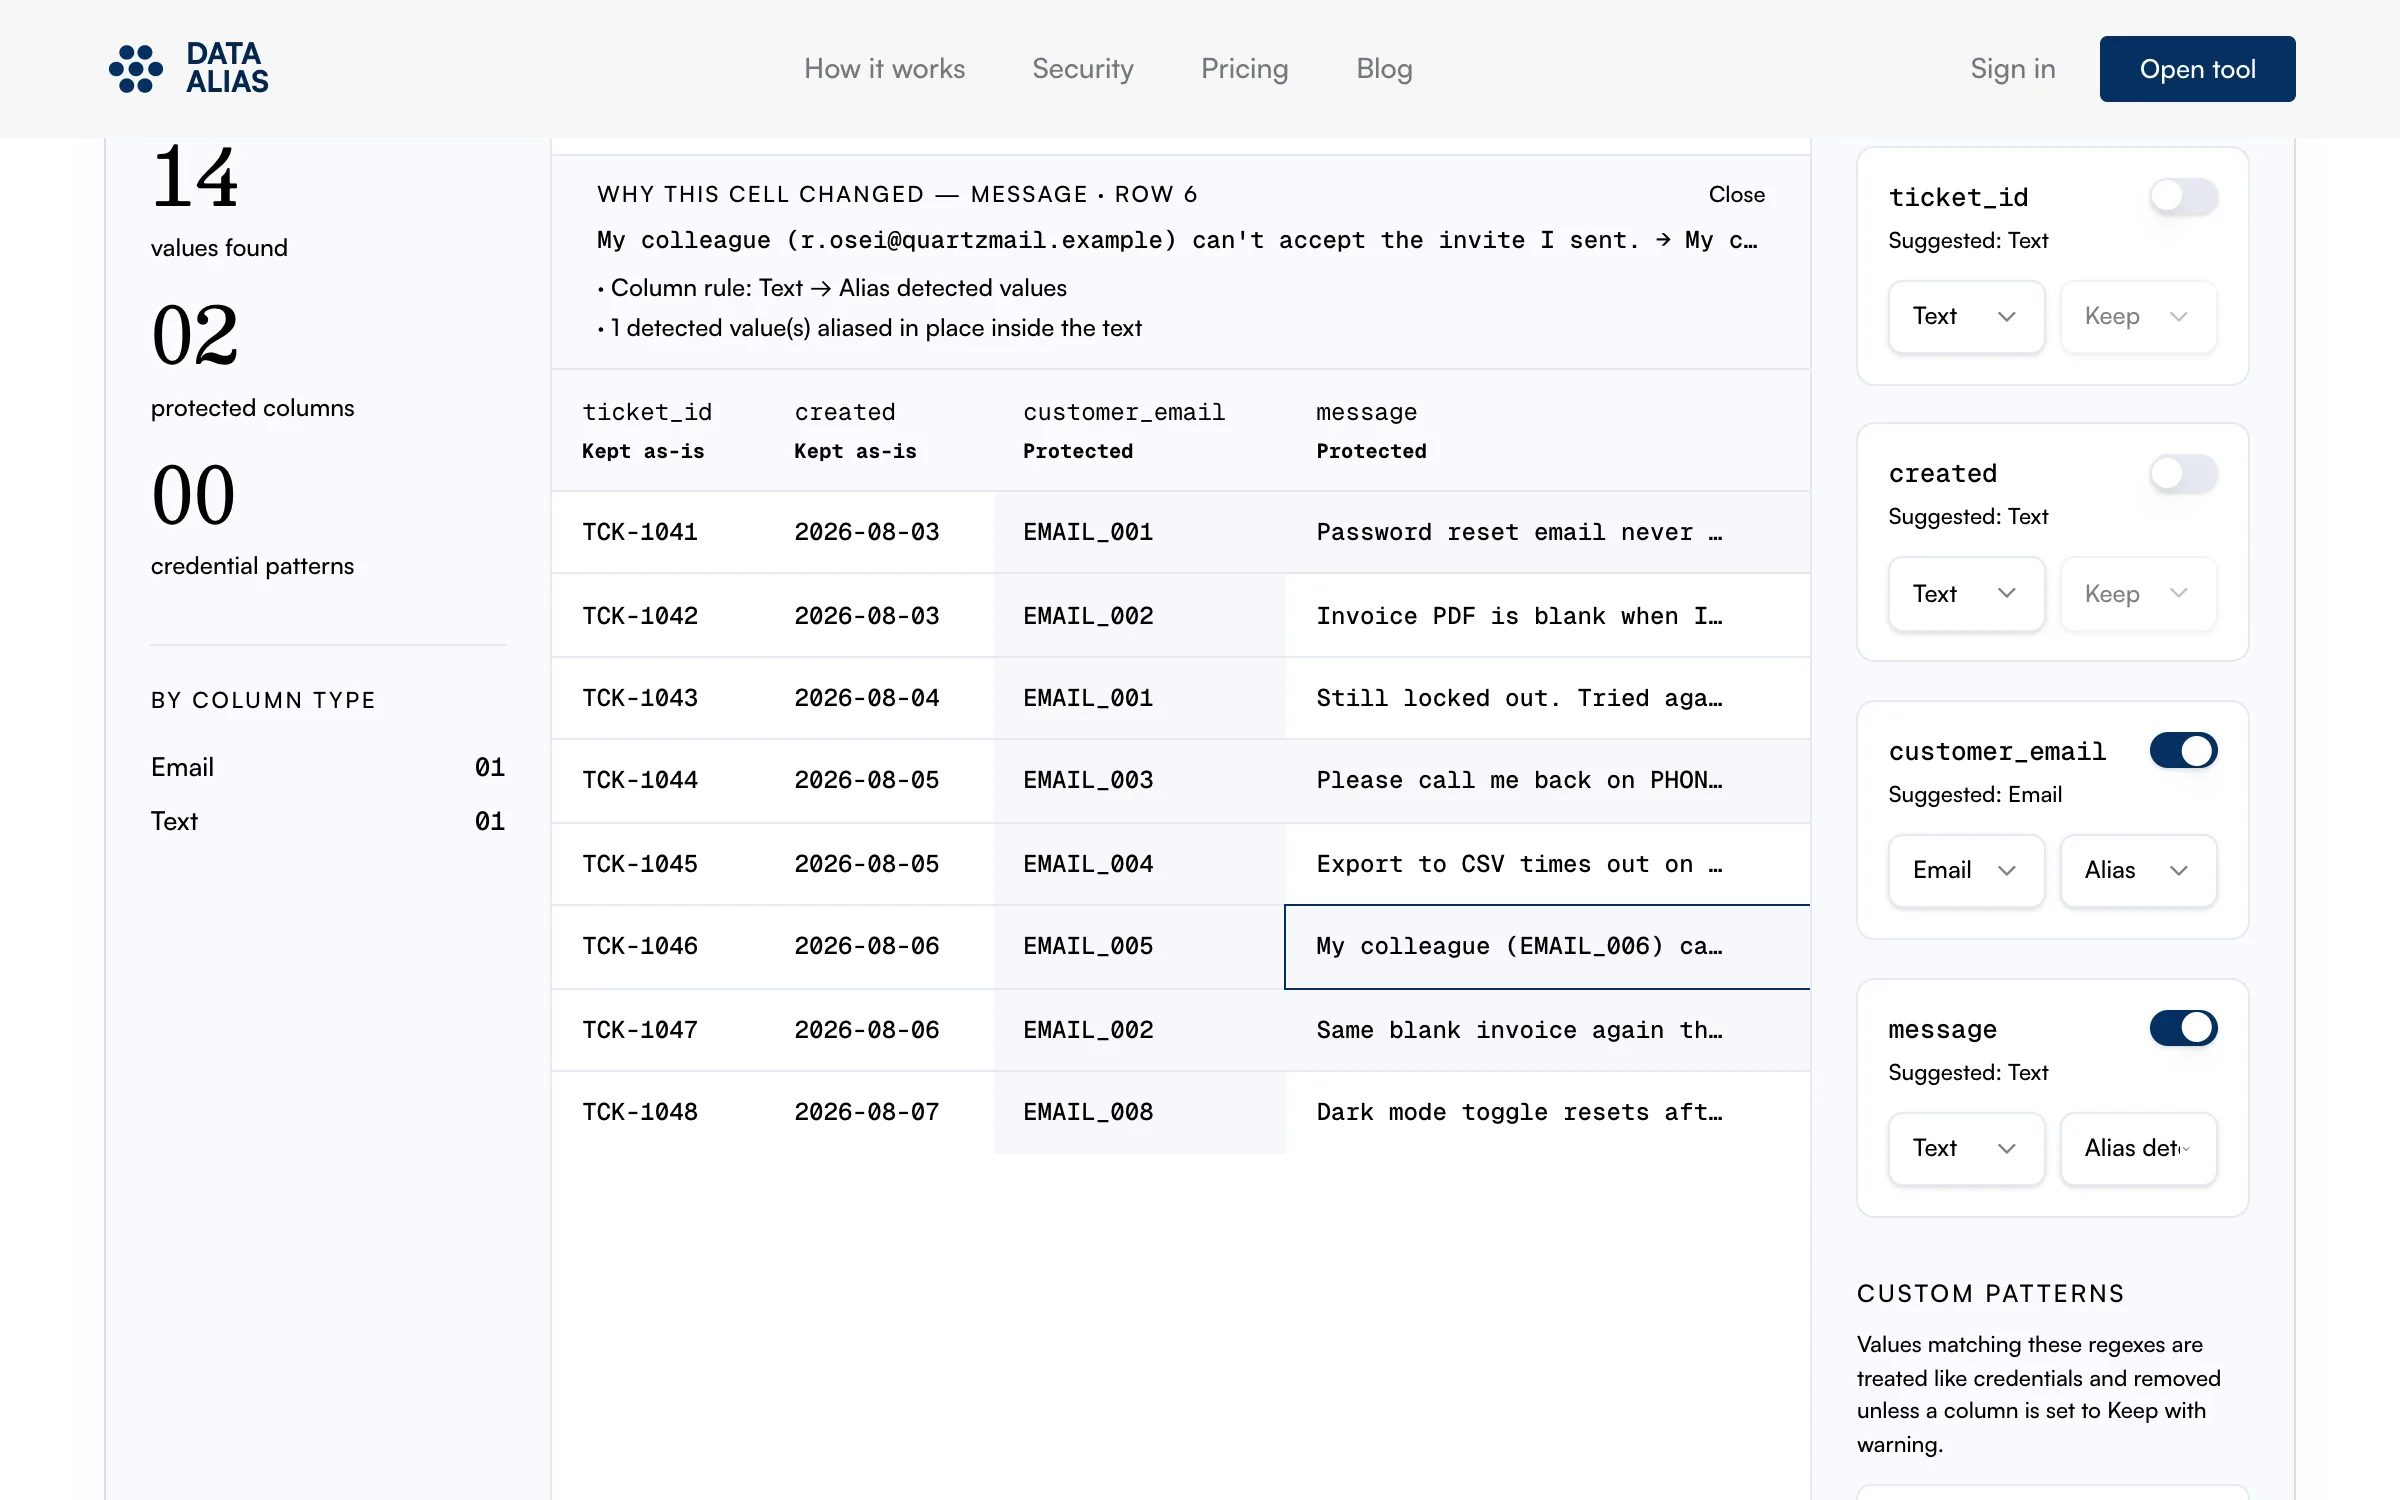The width and height of the screenshot is (2400, 1500).
Task: Open message column type dropdown
Action: click(x=1966, y=1148)
